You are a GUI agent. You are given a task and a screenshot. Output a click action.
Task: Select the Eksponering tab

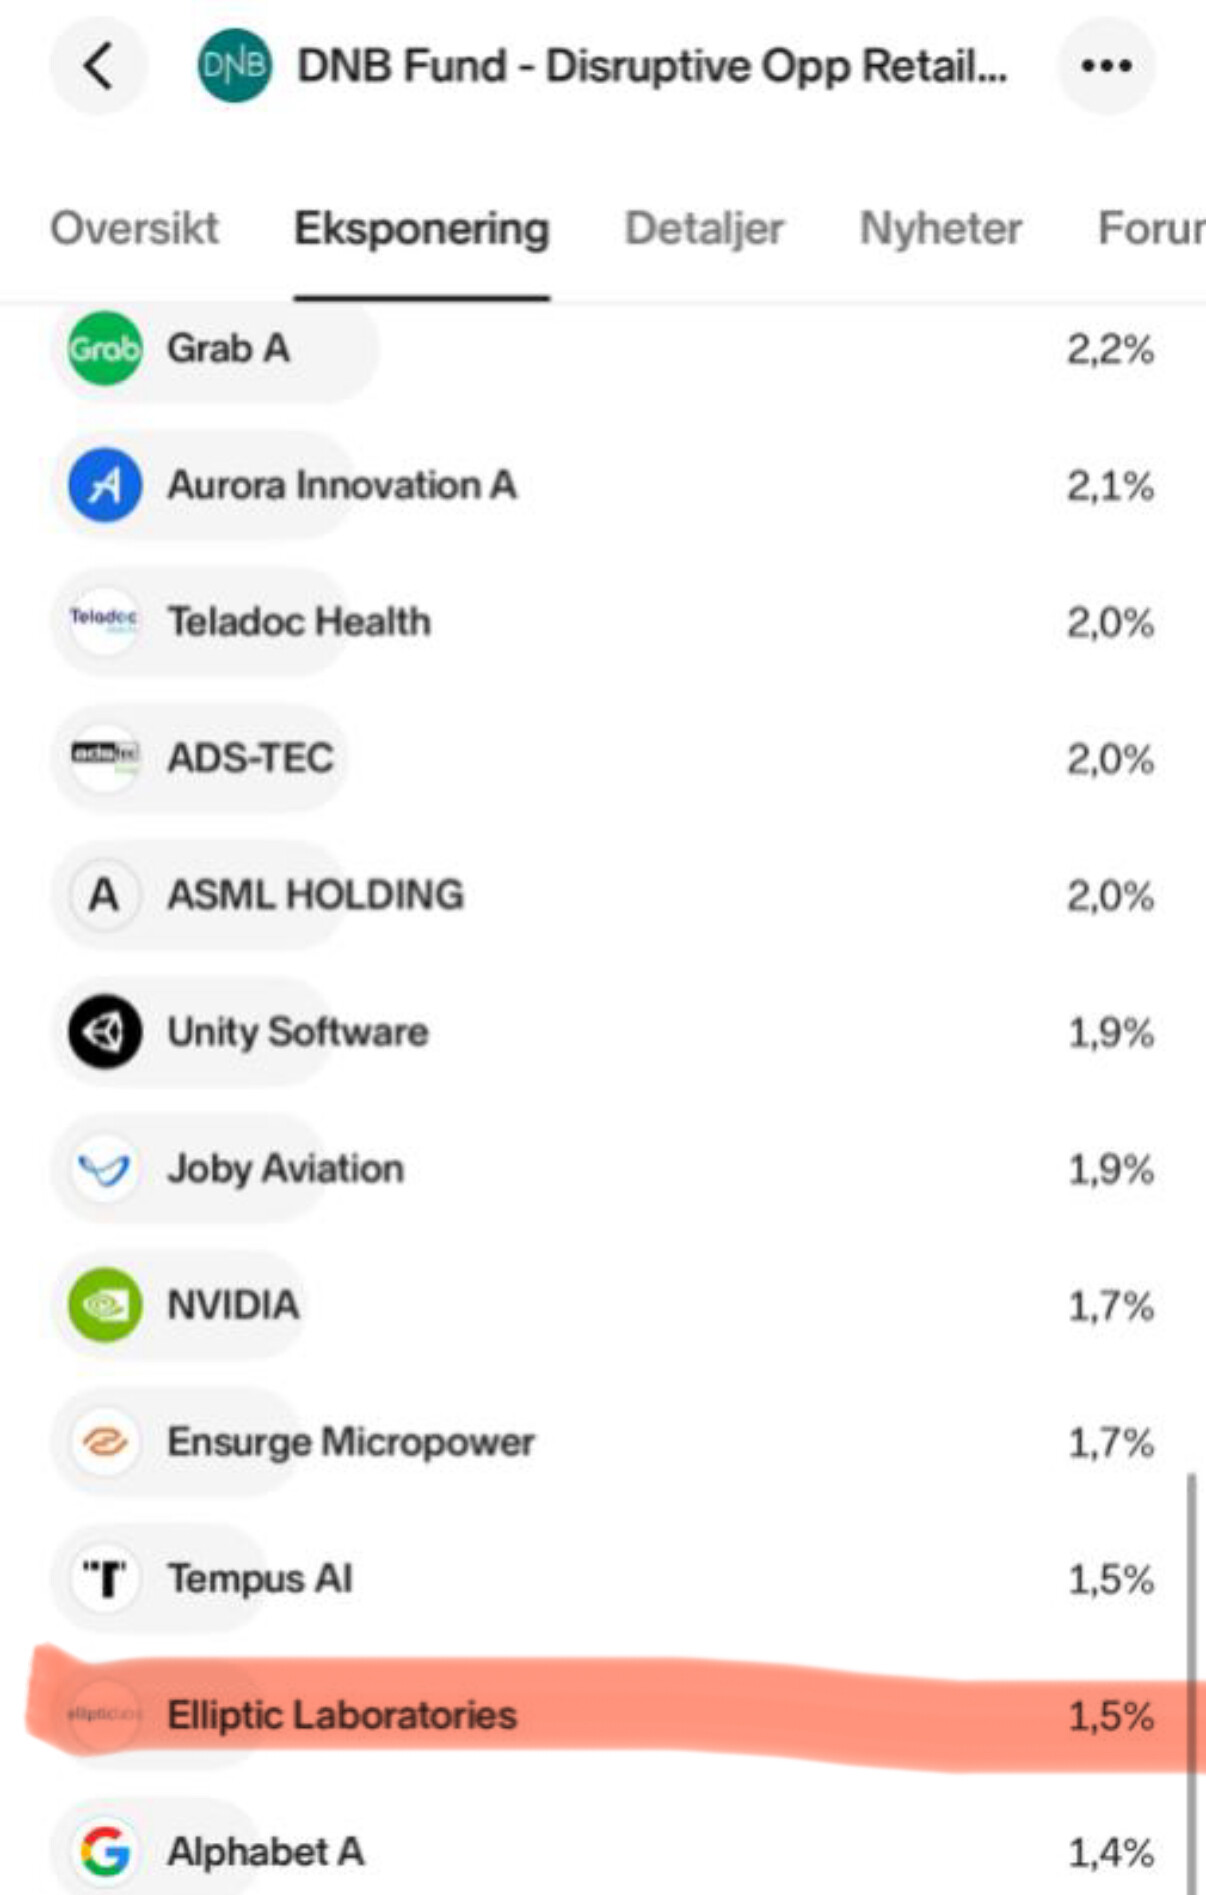point(421,229)
